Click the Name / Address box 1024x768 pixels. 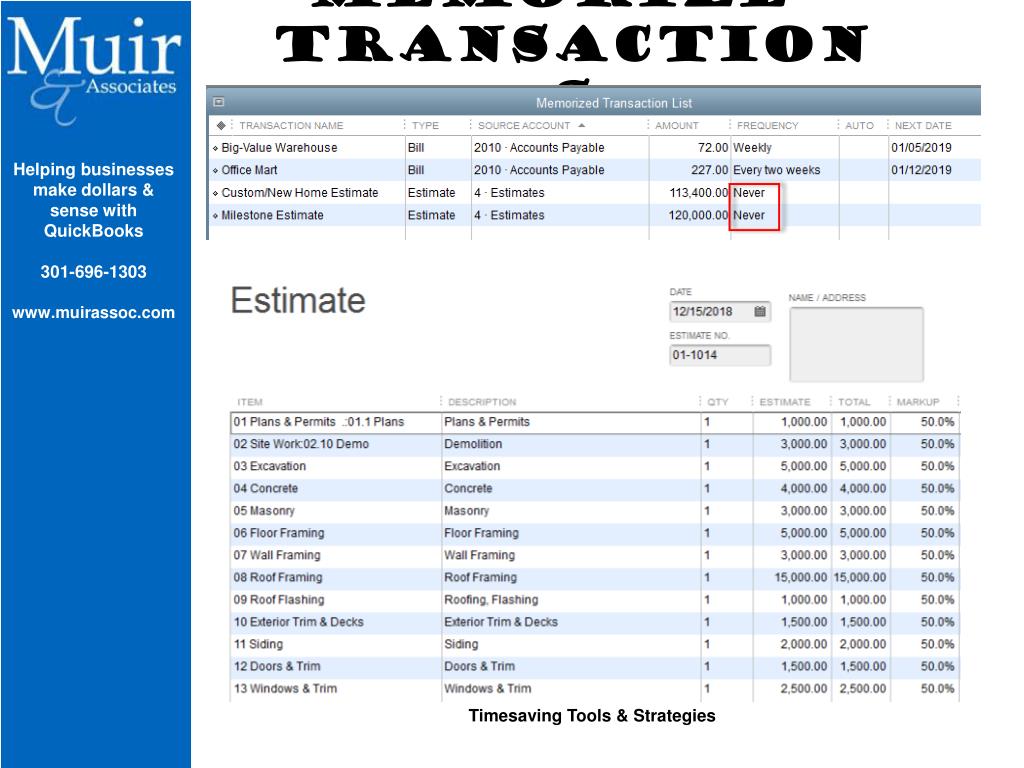click(856, 344)
